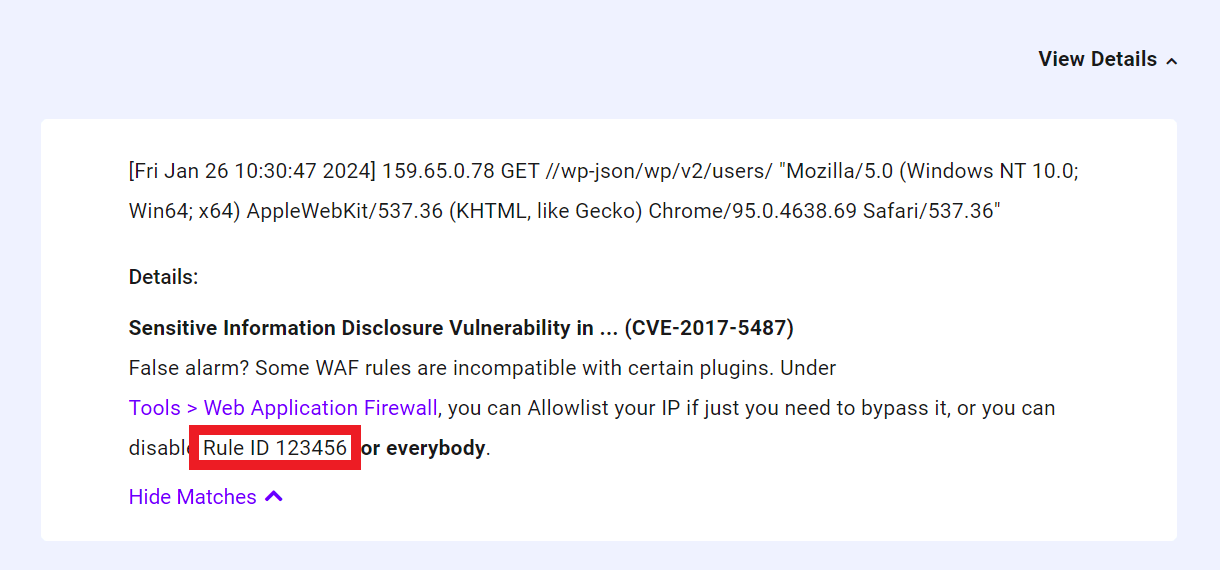Select the IP address 159.65.0.78
1220x570 pixels.
click(x=438, y=170)
